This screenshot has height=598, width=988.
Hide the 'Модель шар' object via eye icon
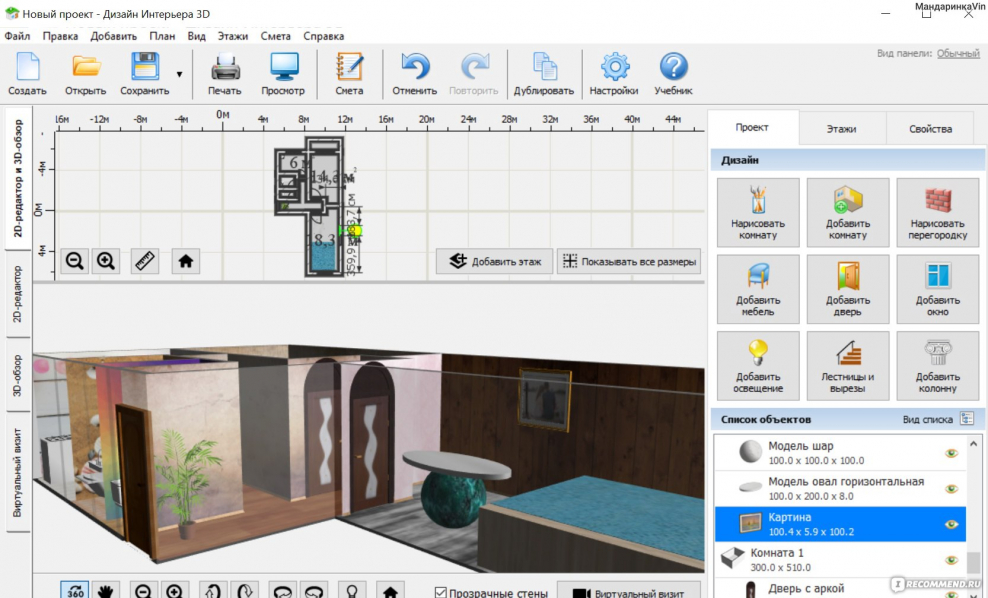pyautogui.click(x=952, y=453)
